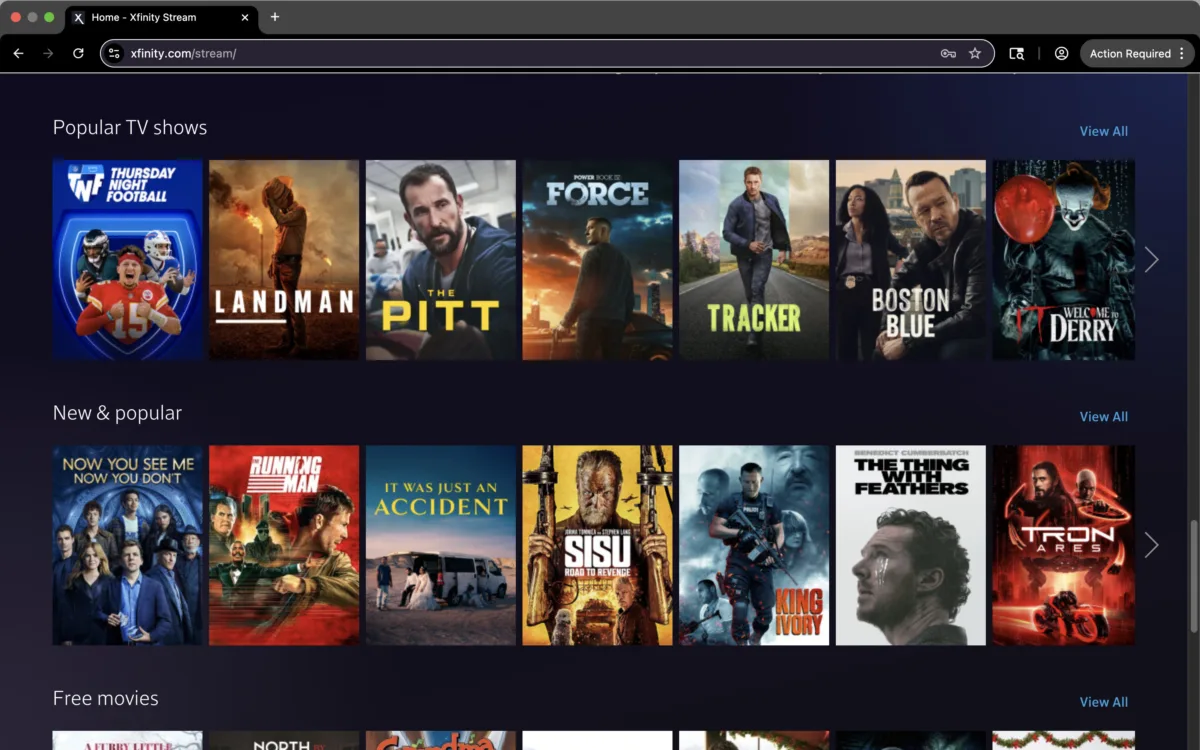This screenshot has height=750, width=1200.
Task: Open the Landman show poster
Action: [x=284, y=260]
